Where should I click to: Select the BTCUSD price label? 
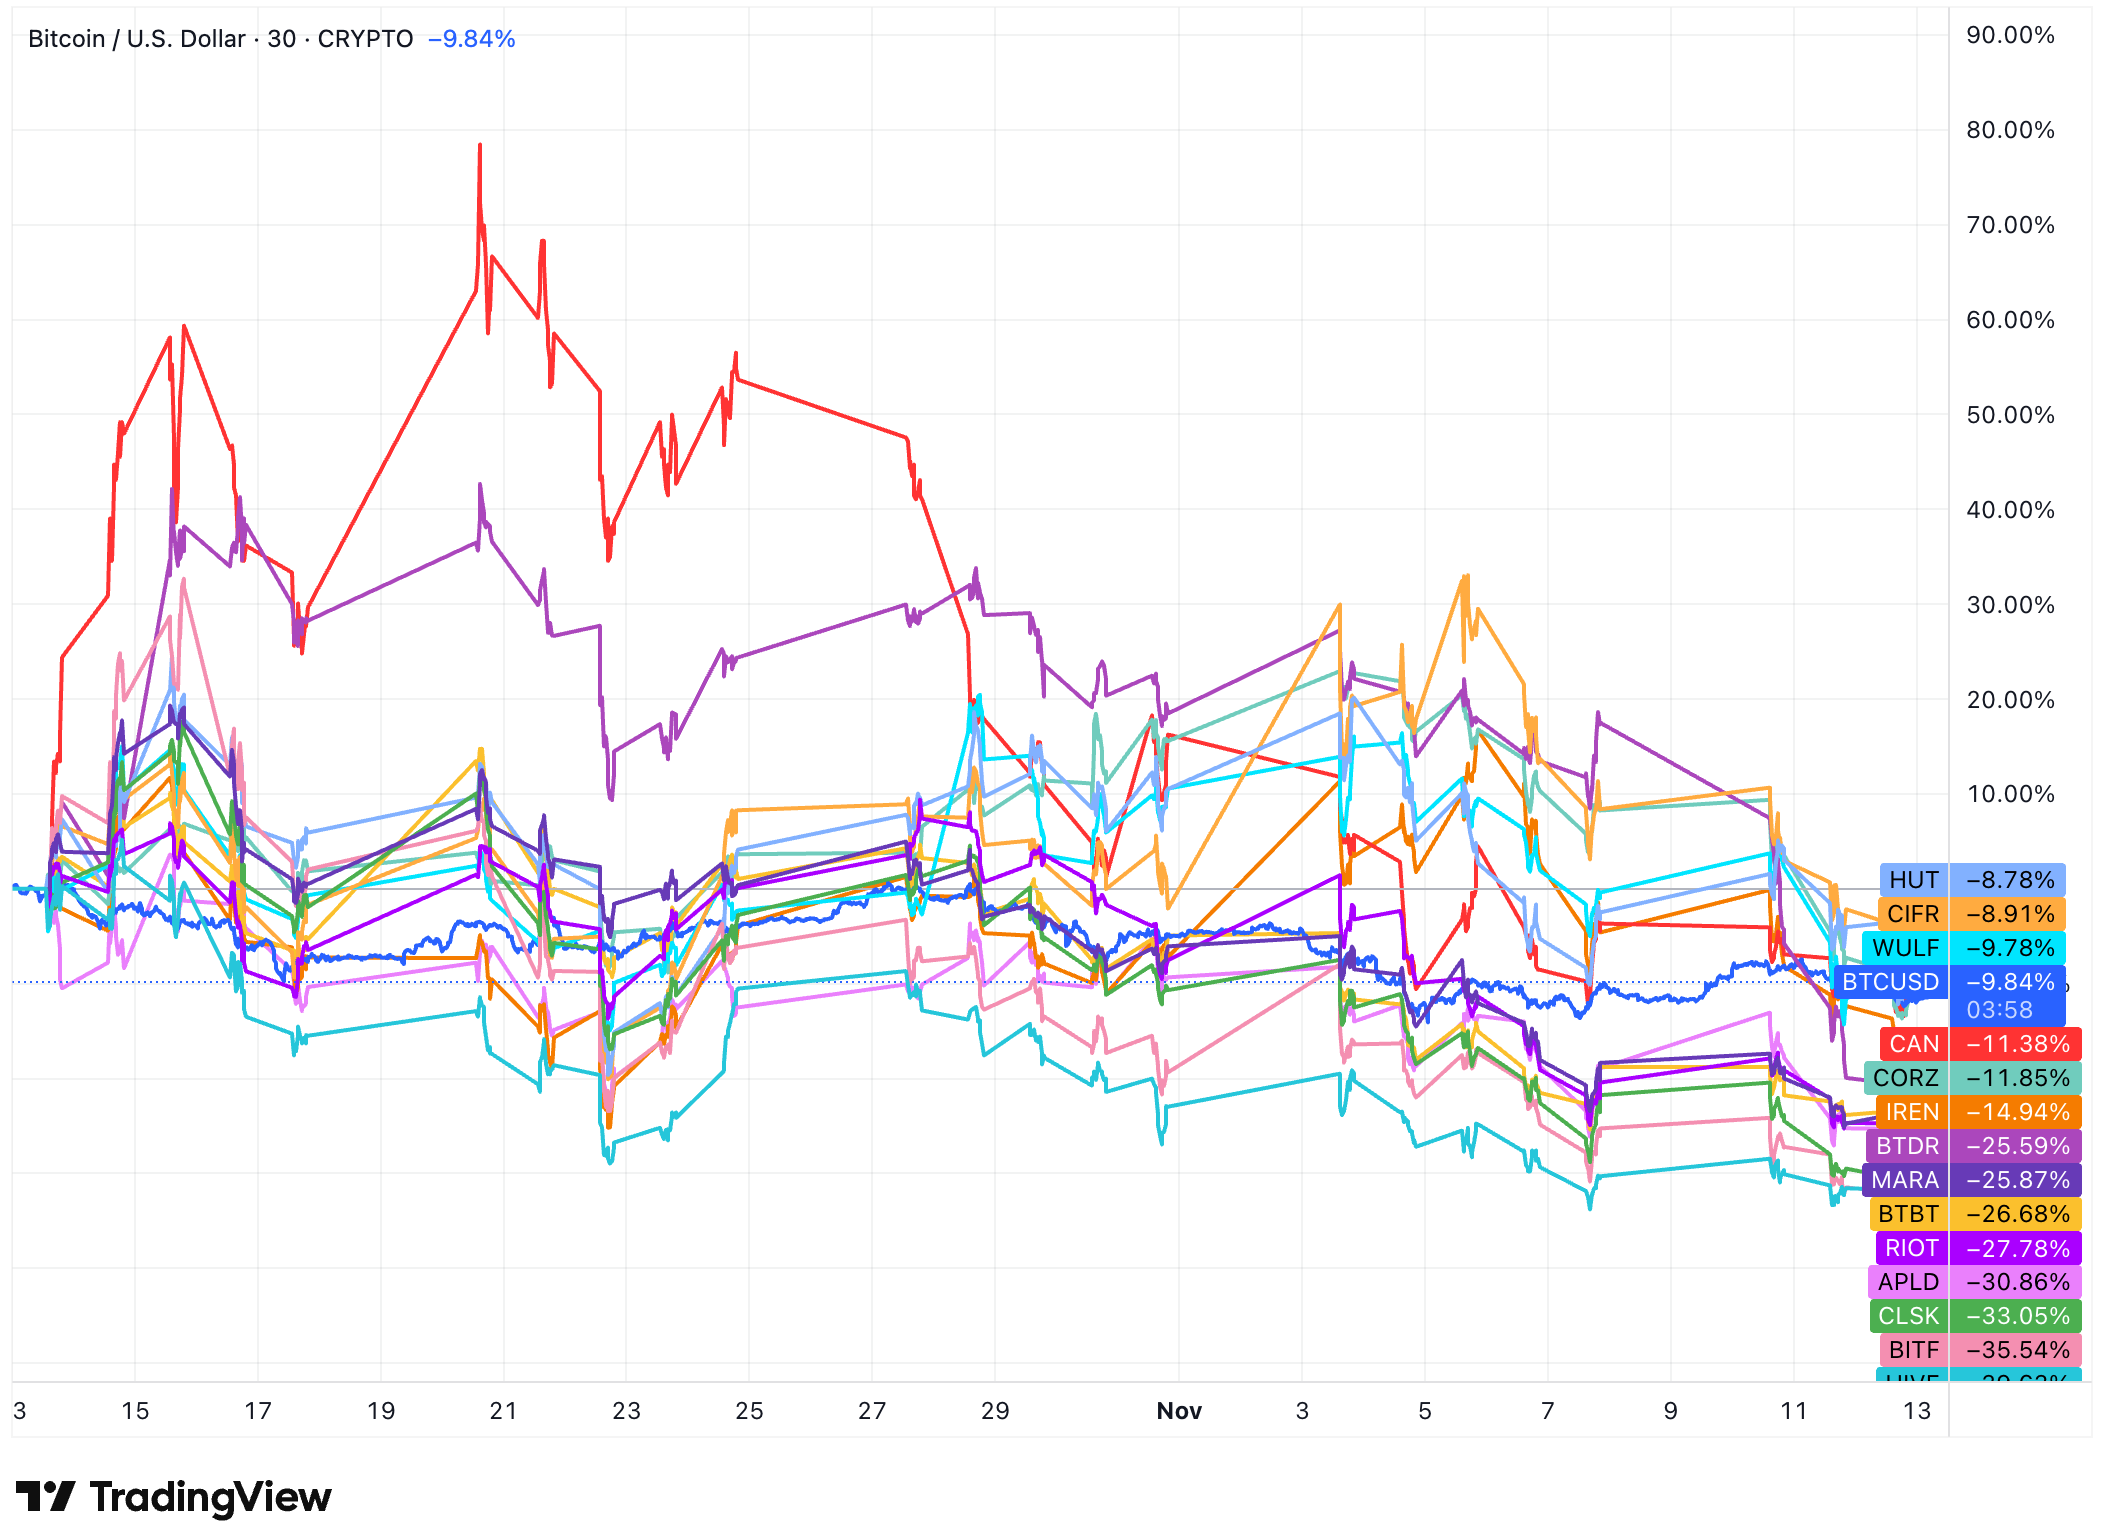pos(1889,982)
